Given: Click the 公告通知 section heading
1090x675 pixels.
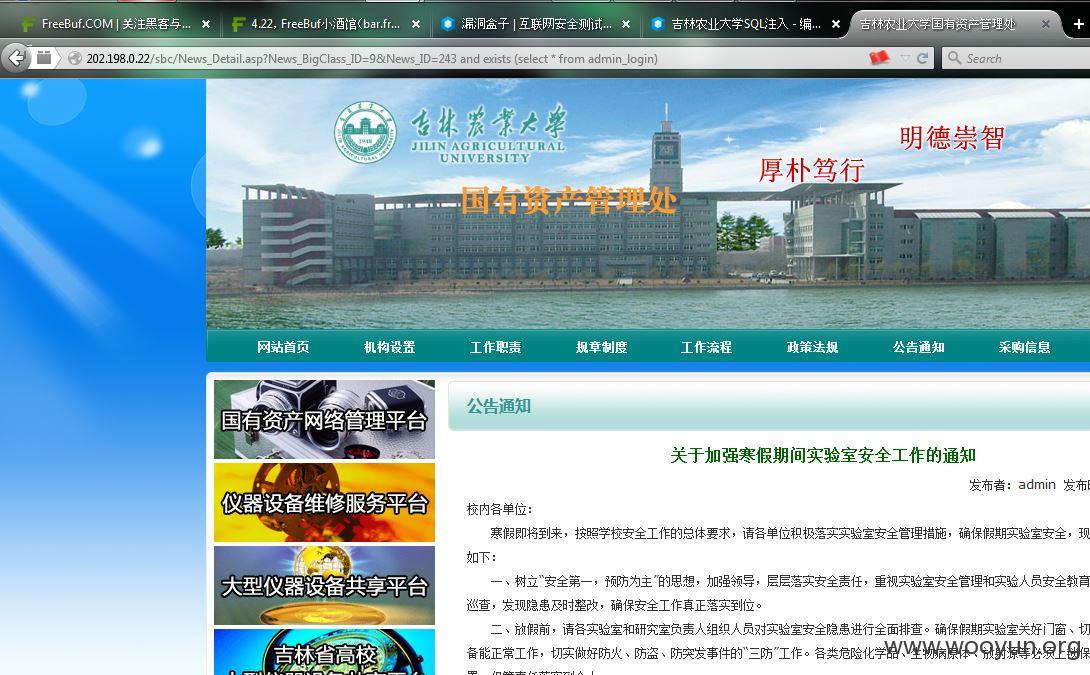Looking at the screenshot, I should tap(499, 406).
